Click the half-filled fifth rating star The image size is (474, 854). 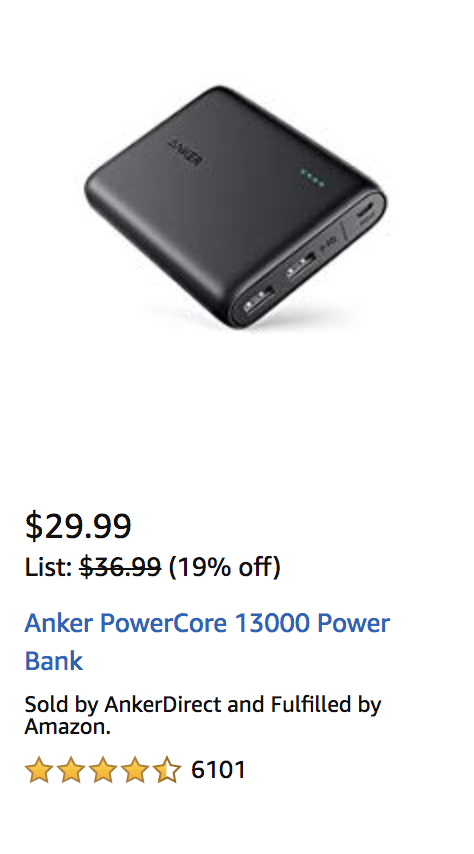[x=166, y=770]
